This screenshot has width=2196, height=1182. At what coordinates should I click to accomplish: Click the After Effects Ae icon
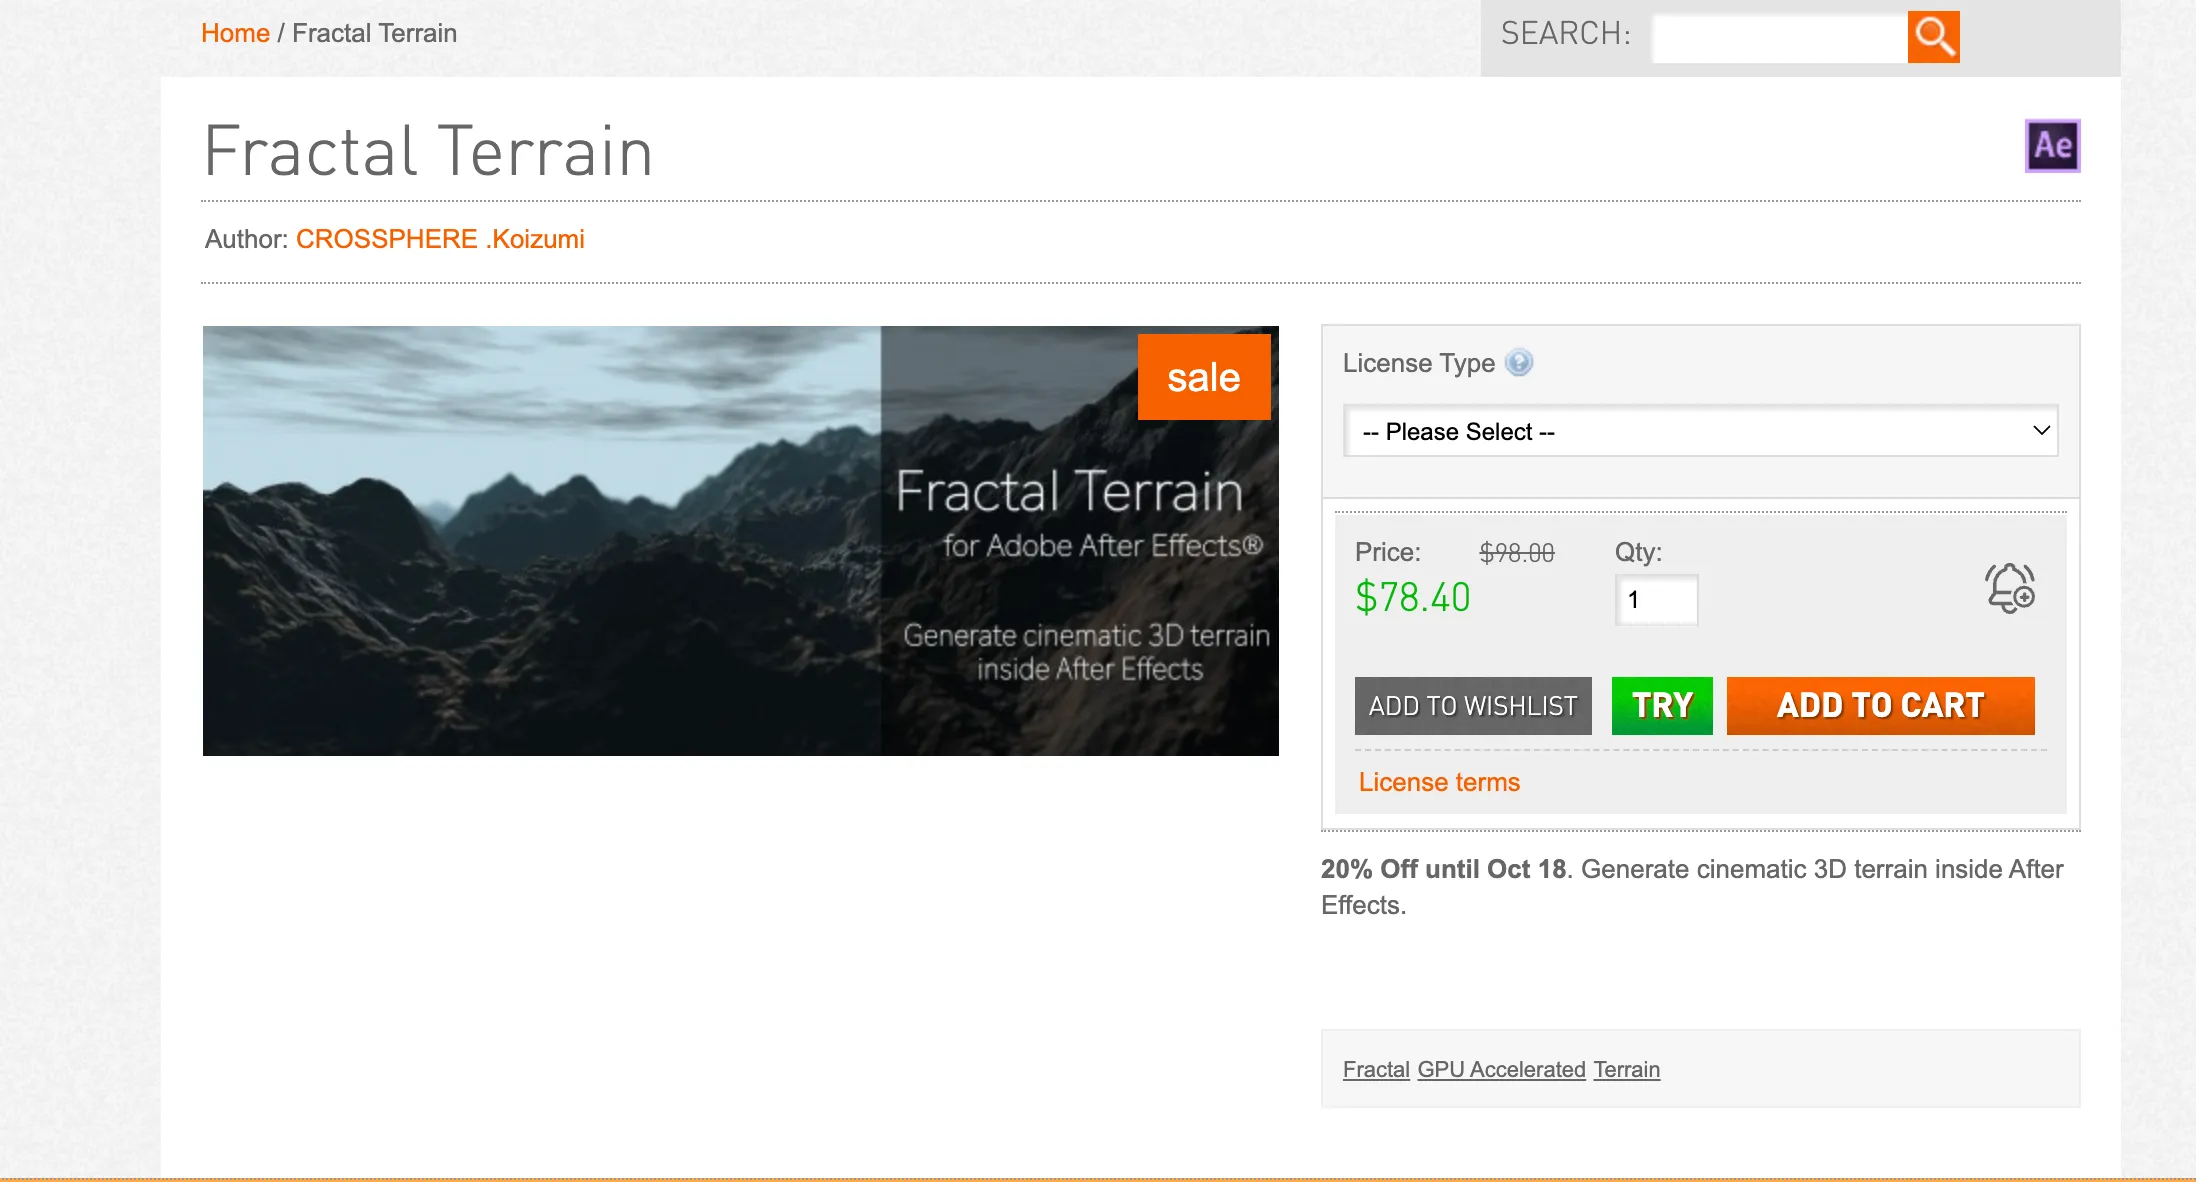[2052, 146]
